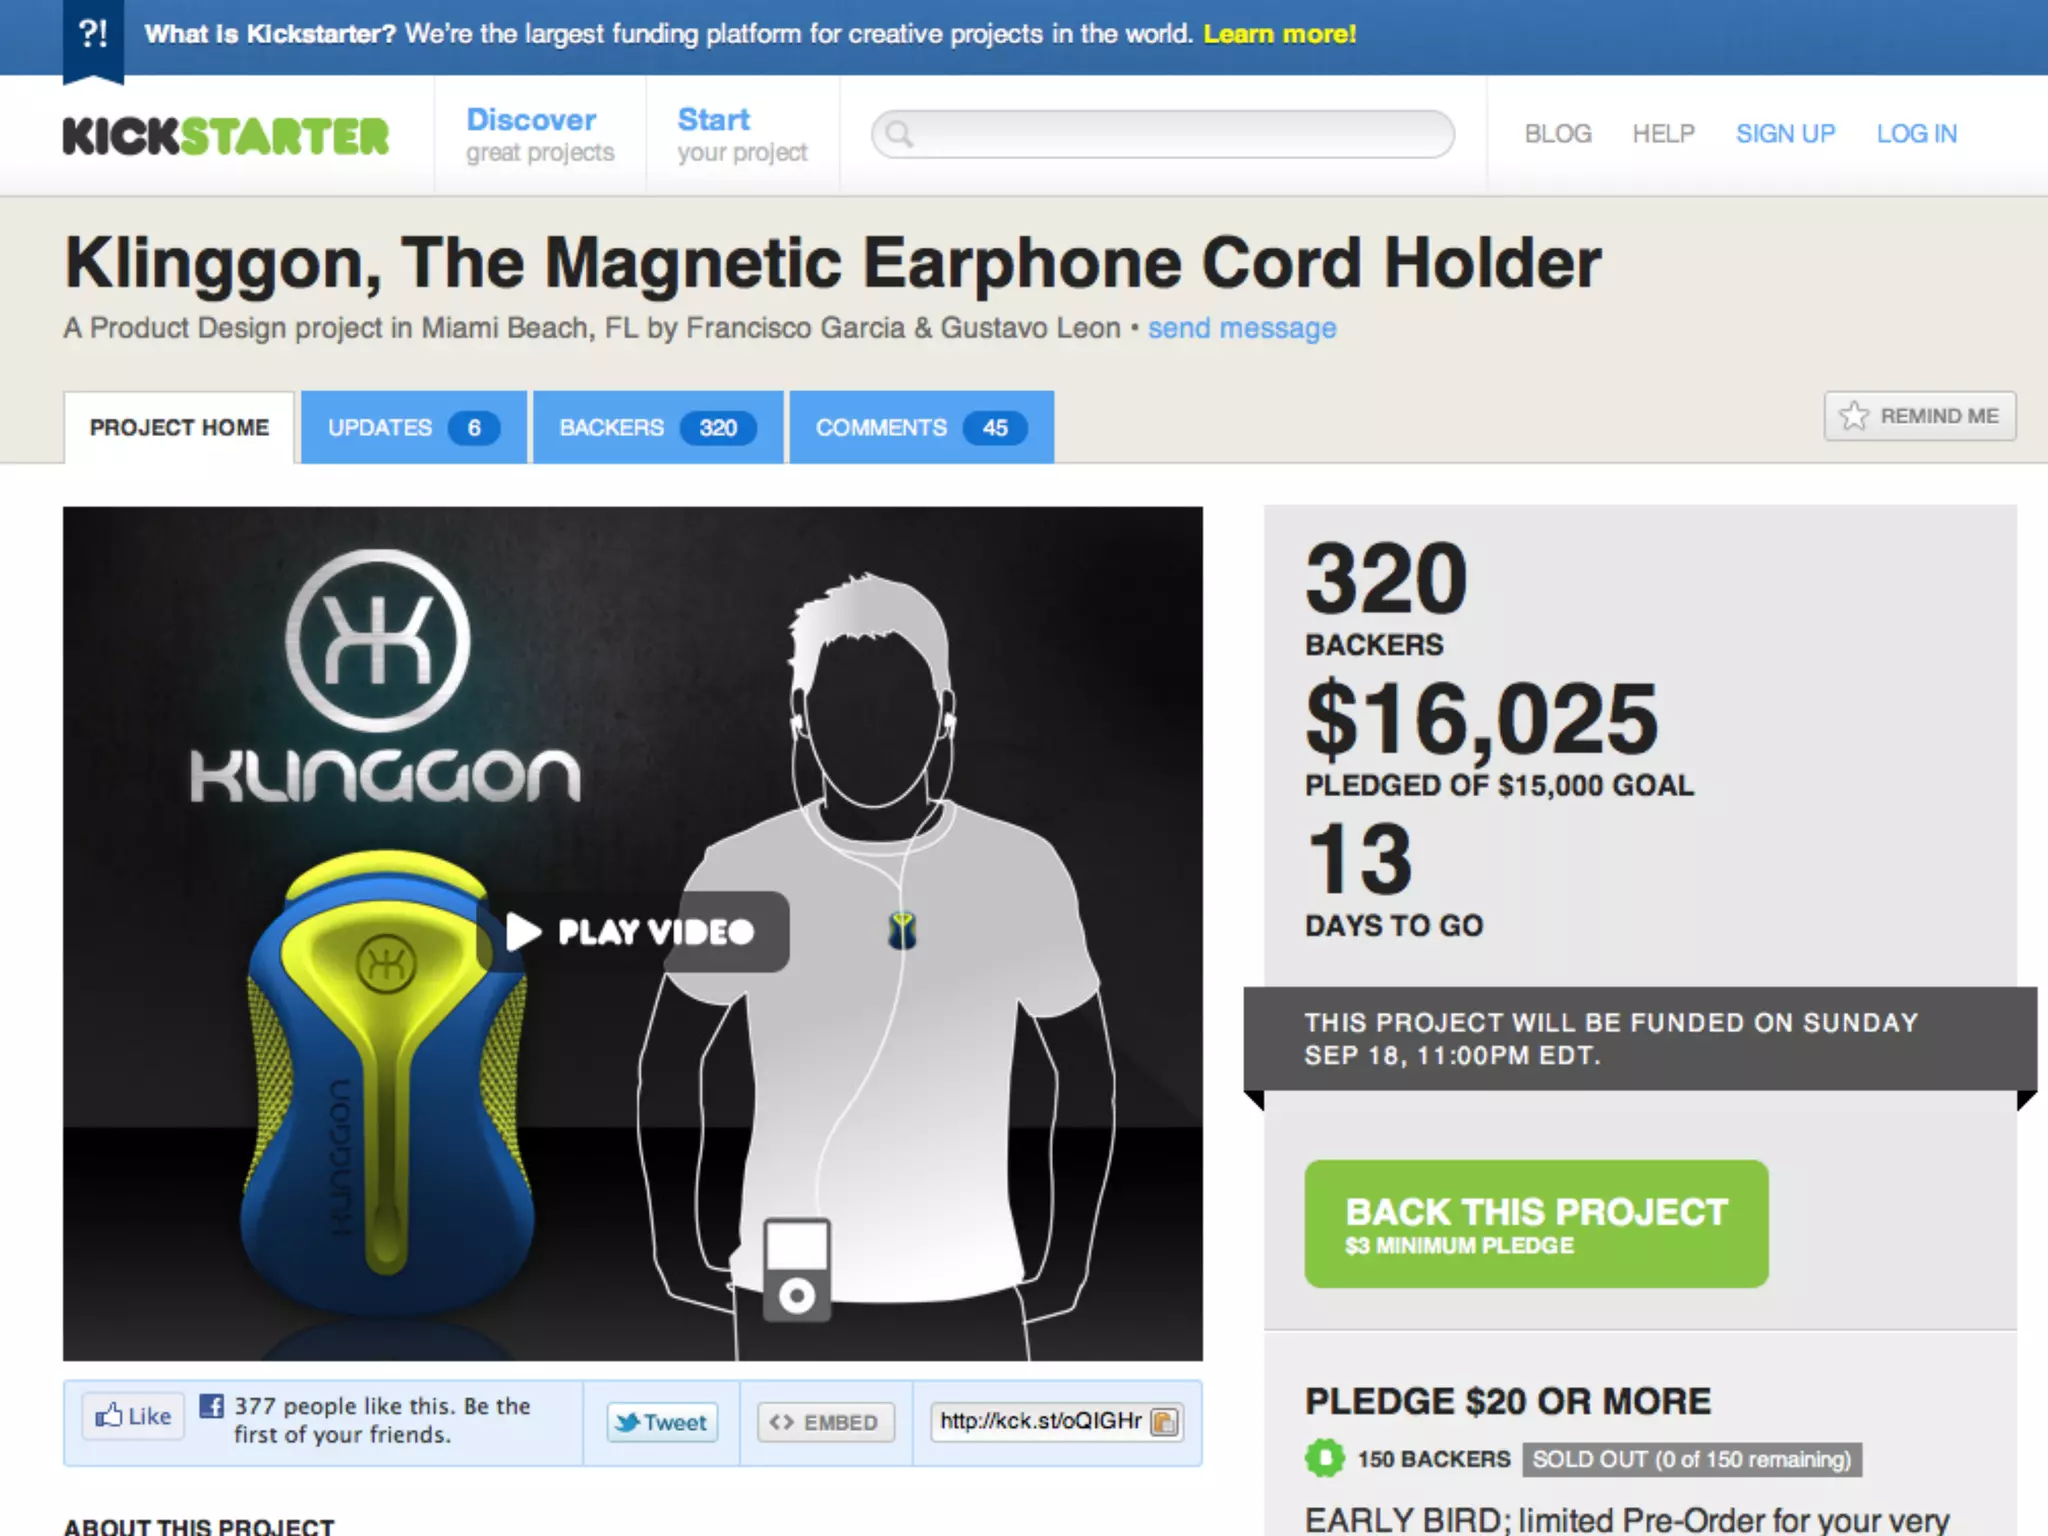Click the send message link

(x=1242, y=328)
